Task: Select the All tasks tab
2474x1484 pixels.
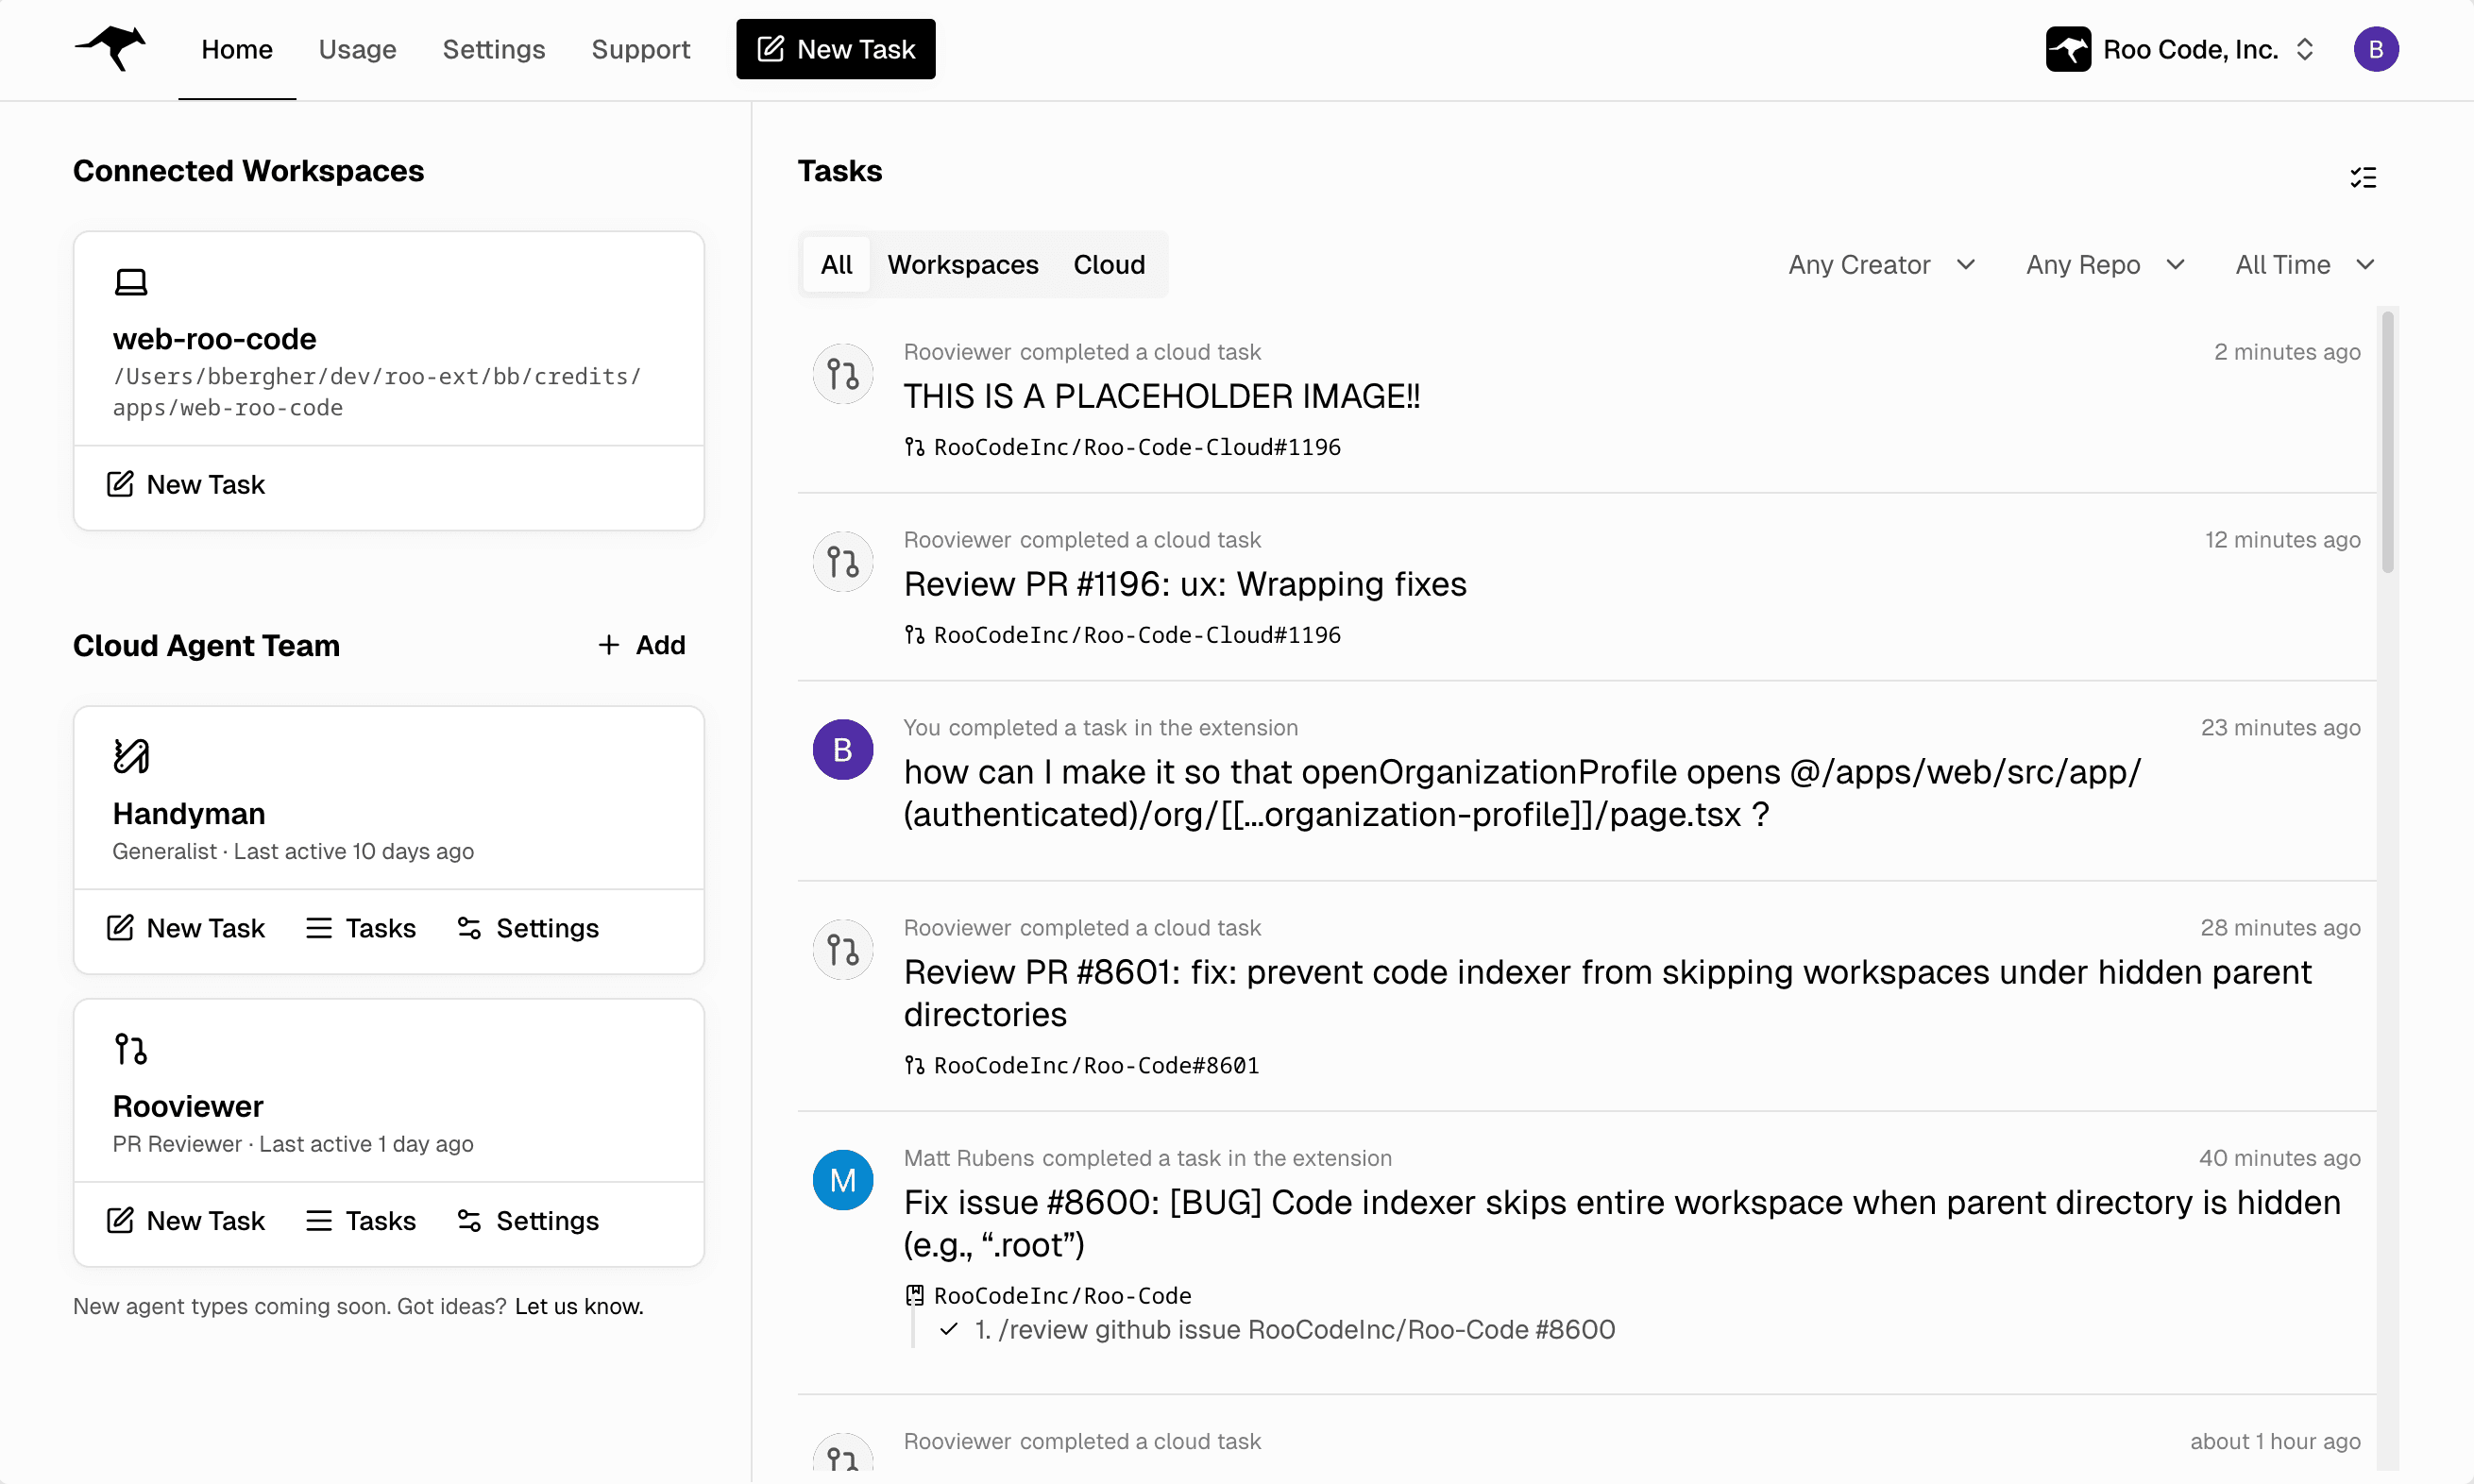Action: (x=836, y=264)
